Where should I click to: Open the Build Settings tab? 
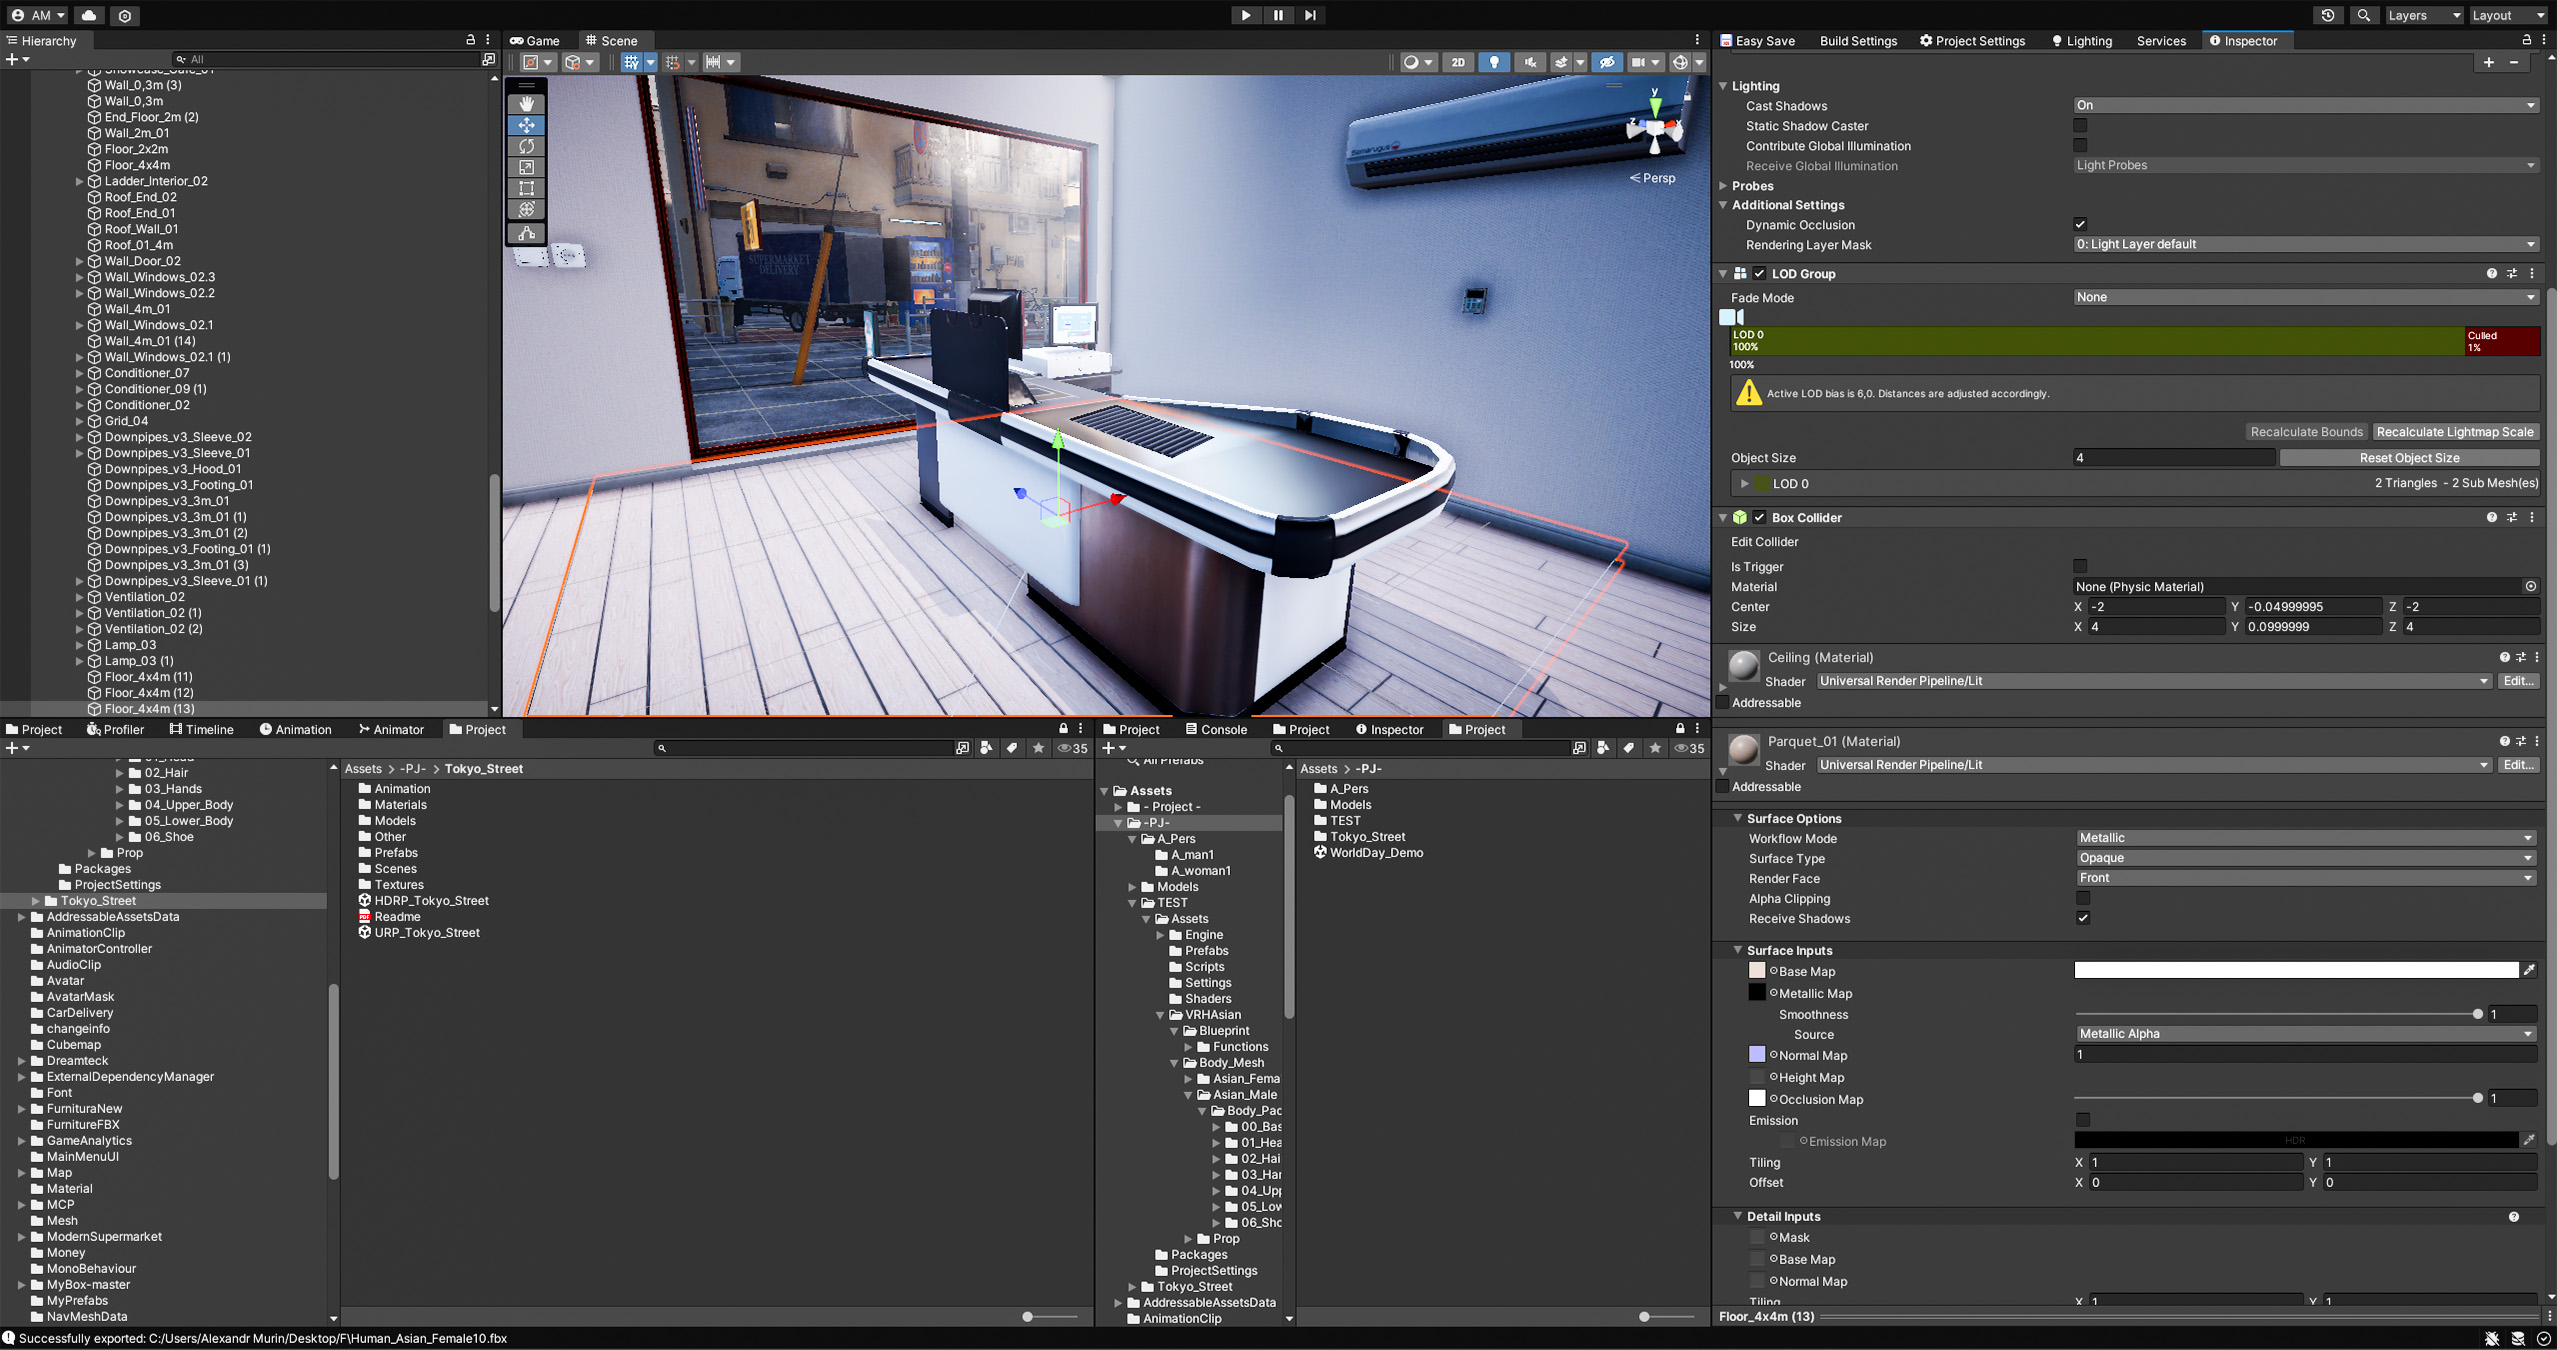(1857, 40)
